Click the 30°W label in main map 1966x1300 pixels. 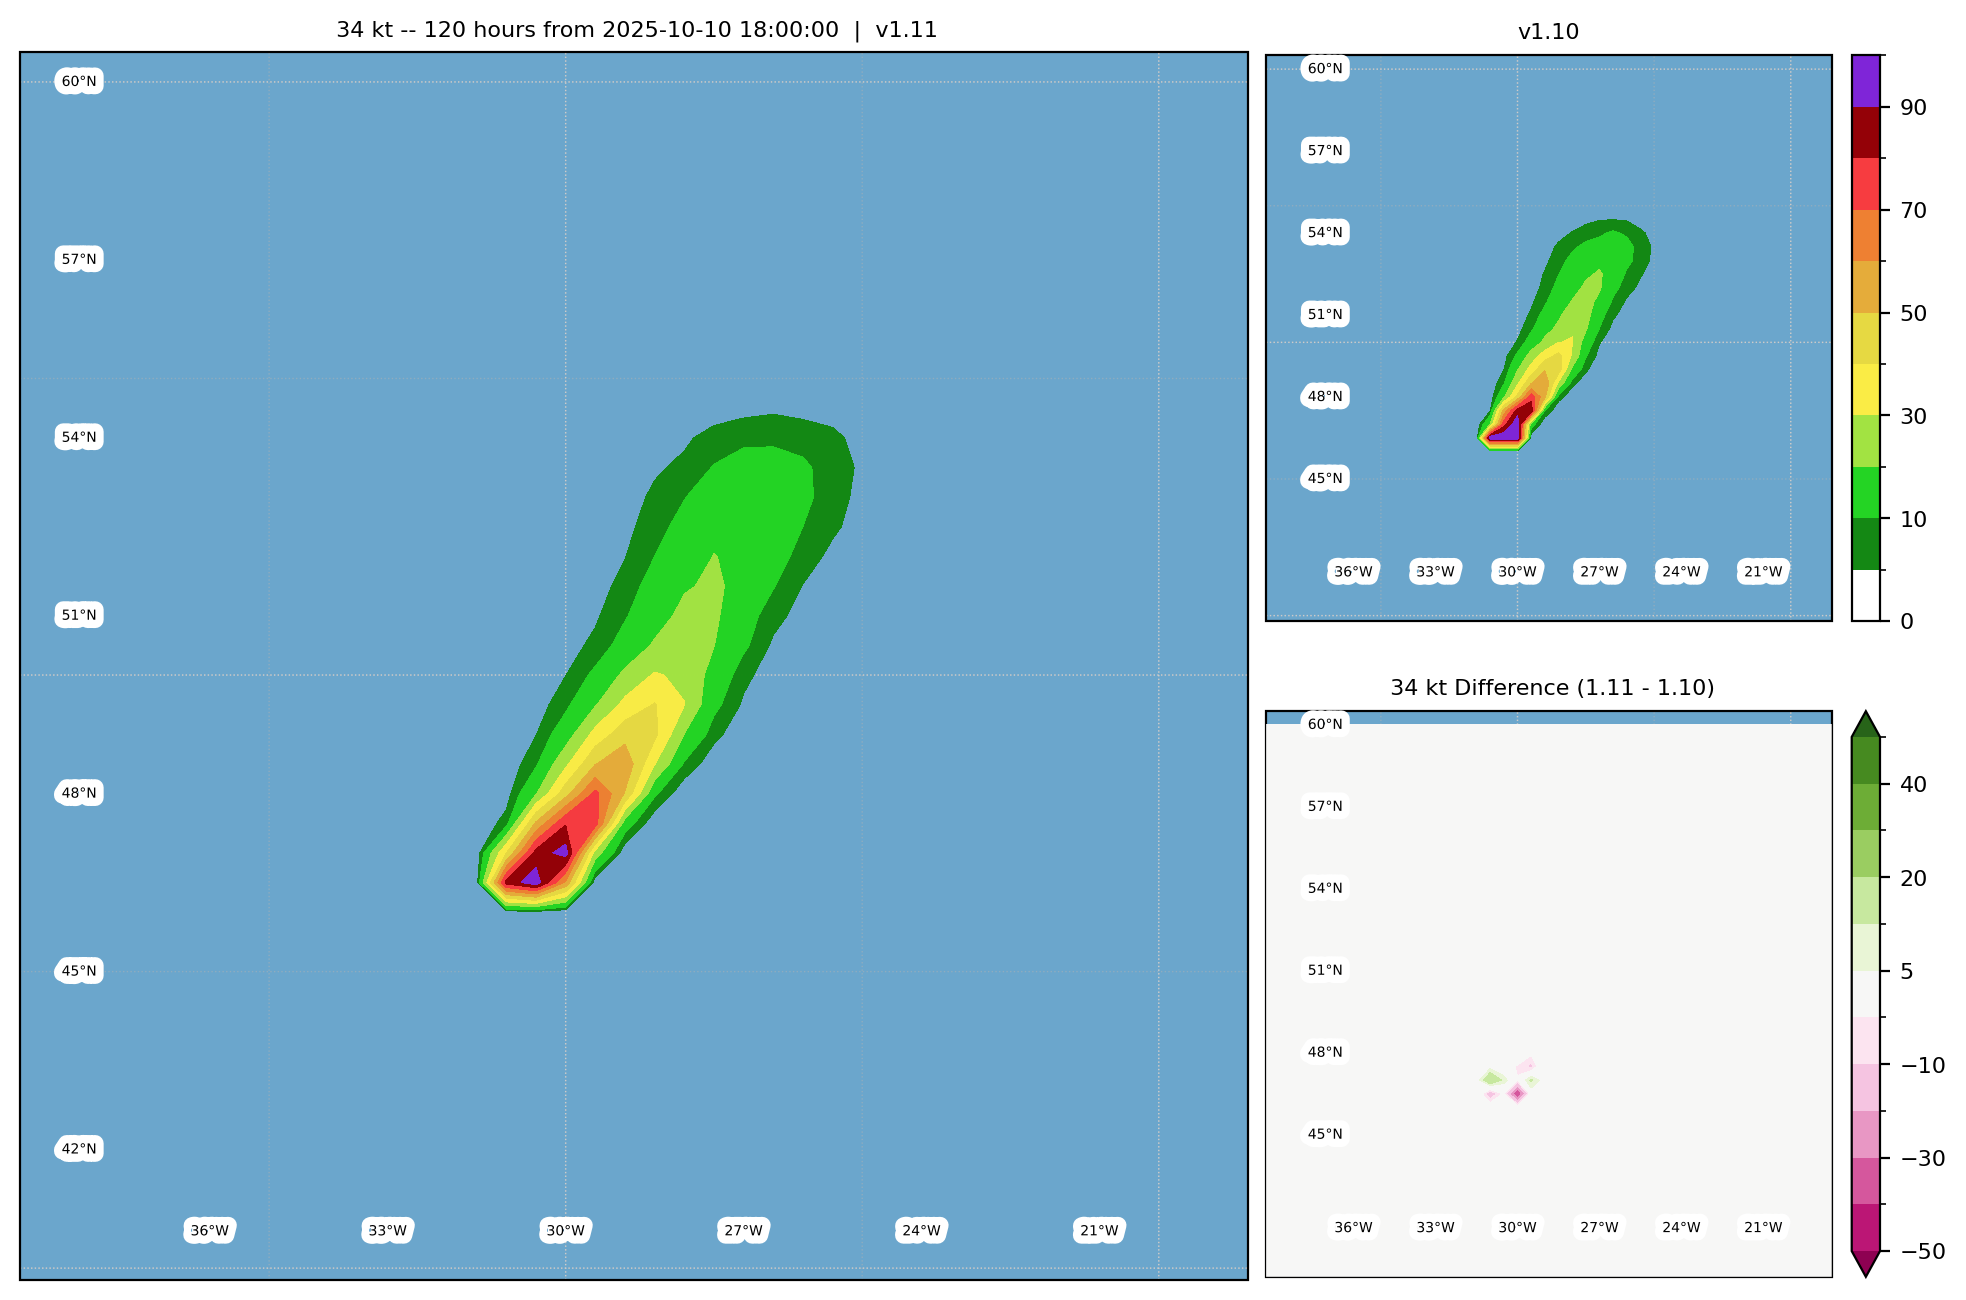(x=565, y=1231)
